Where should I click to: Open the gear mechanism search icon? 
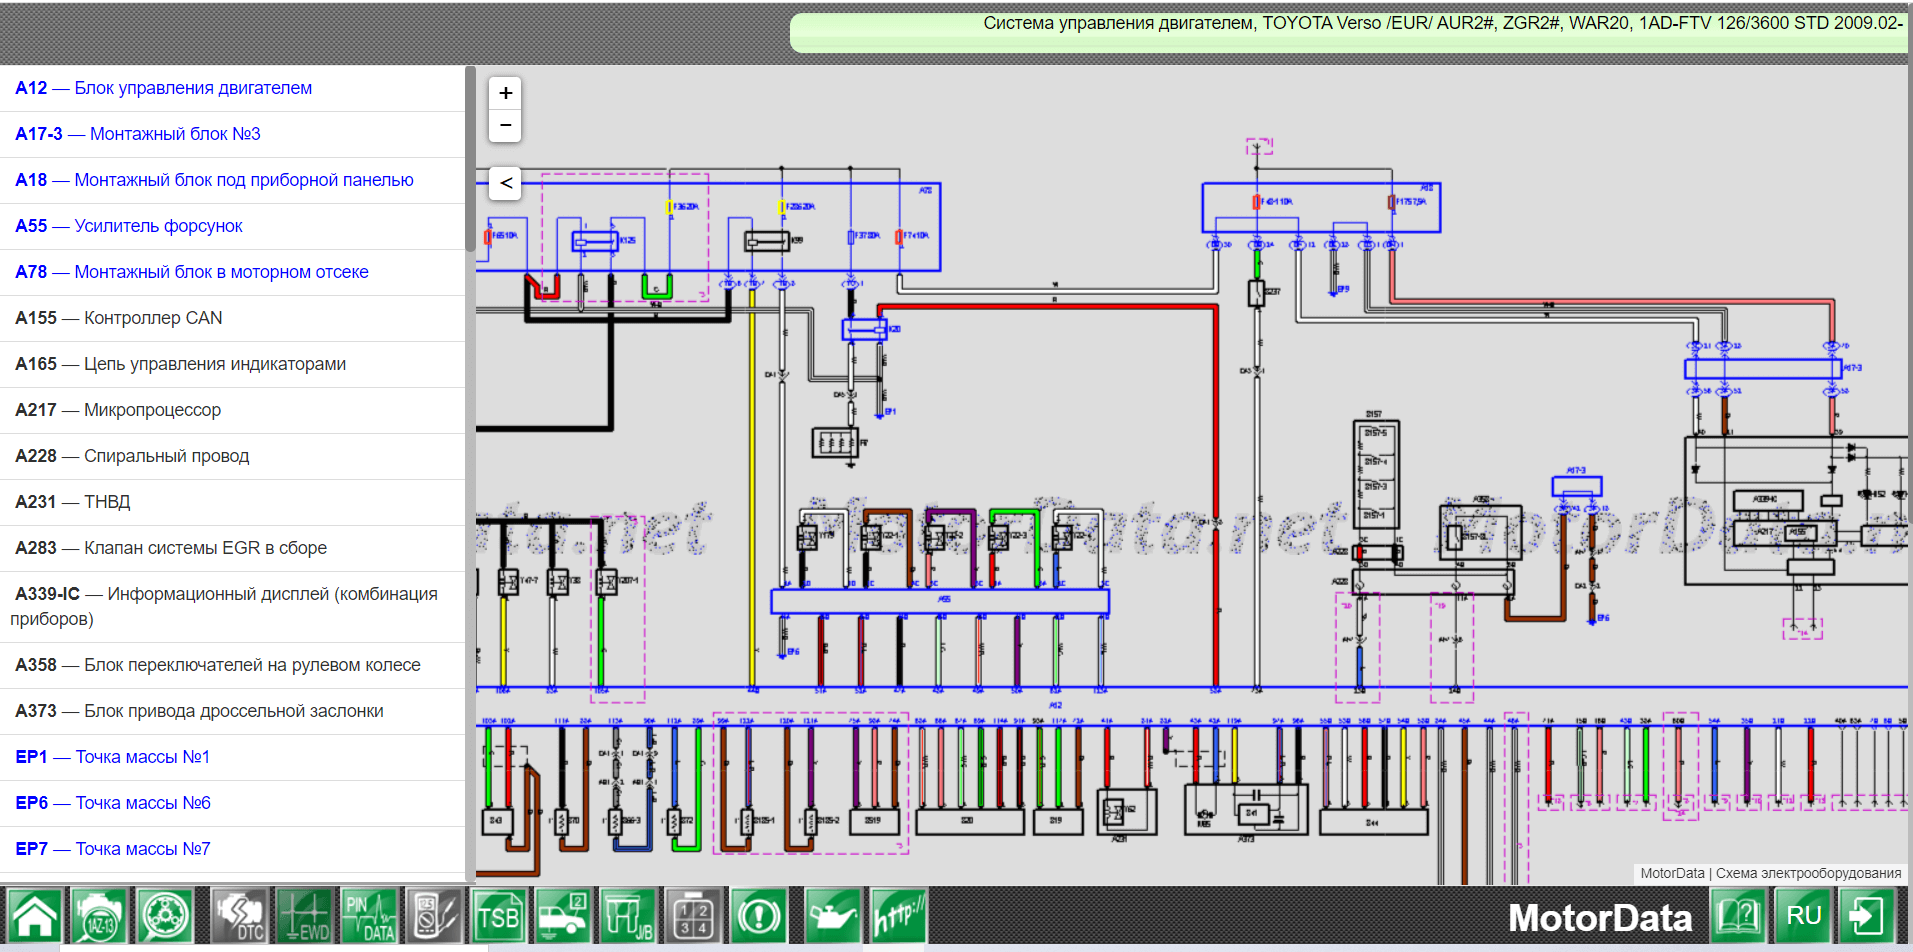(164, 916)
